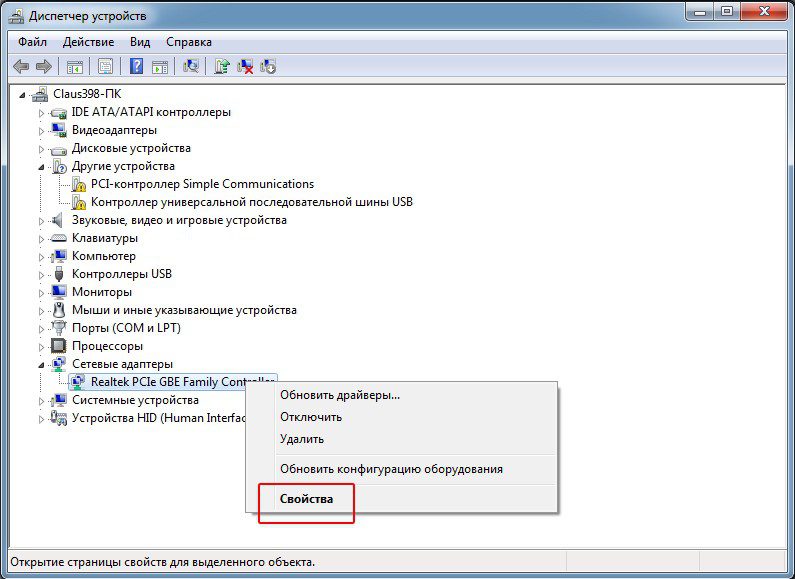Click the Мыши mouse icon
Viewport: 795px width, 579px height.
pyautogui.click(x=59, y=310)
